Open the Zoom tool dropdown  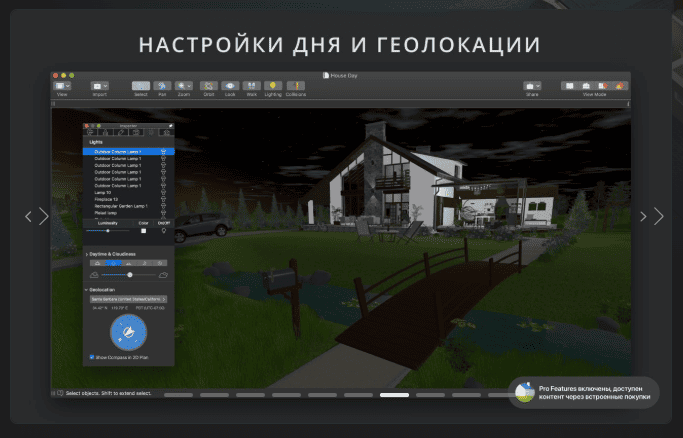tap(184, 86)
